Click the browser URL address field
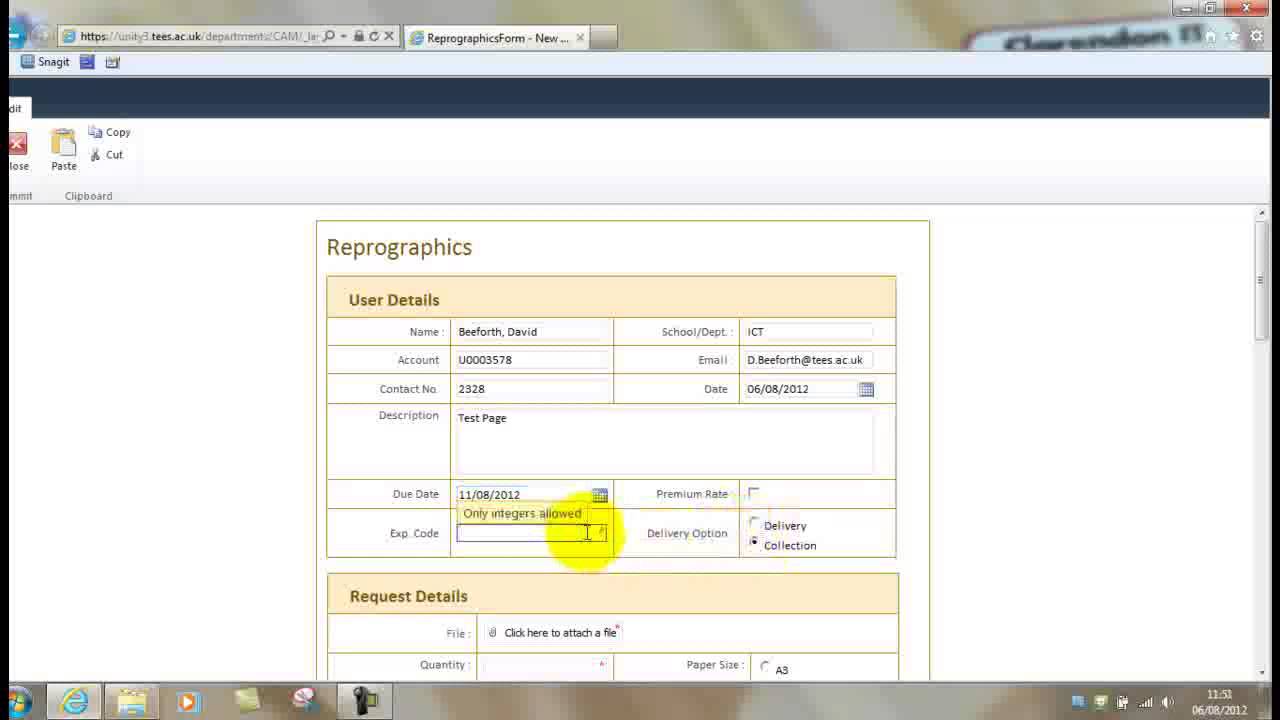This screenshot has height=720, width=1280. click(x=198, y=37)
